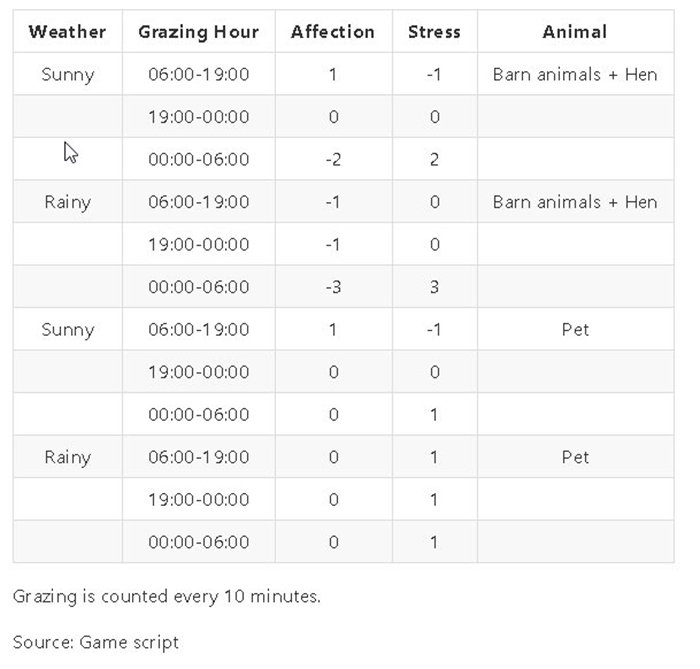Click the Barn animals + Hen cell in Rainy row
Image resolution: width=700 pixels, height=669 pixels.
click(575, 202)
